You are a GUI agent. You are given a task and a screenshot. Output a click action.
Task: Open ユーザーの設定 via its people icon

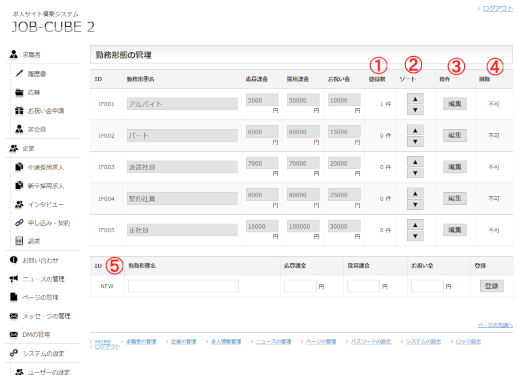19,372
